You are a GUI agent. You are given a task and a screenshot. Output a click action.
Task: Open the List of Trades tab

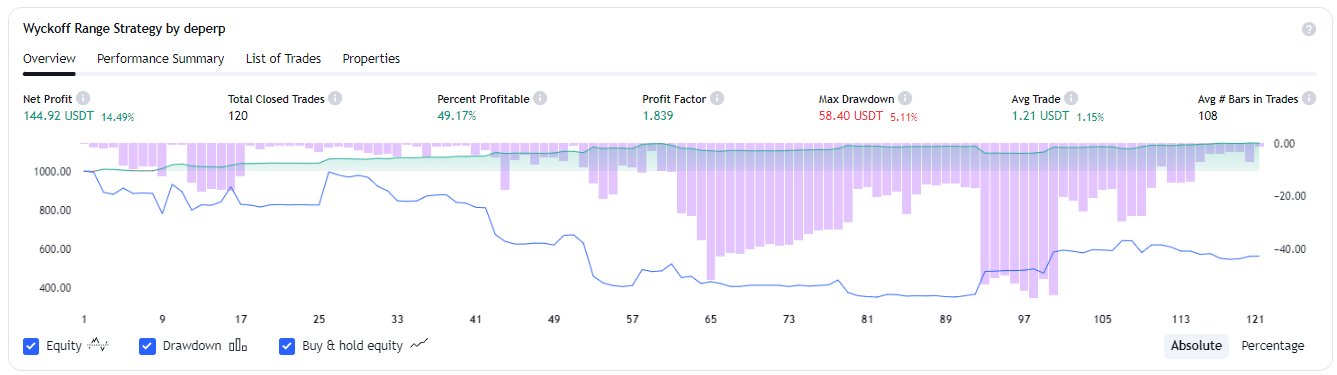[x=283, y=59]
